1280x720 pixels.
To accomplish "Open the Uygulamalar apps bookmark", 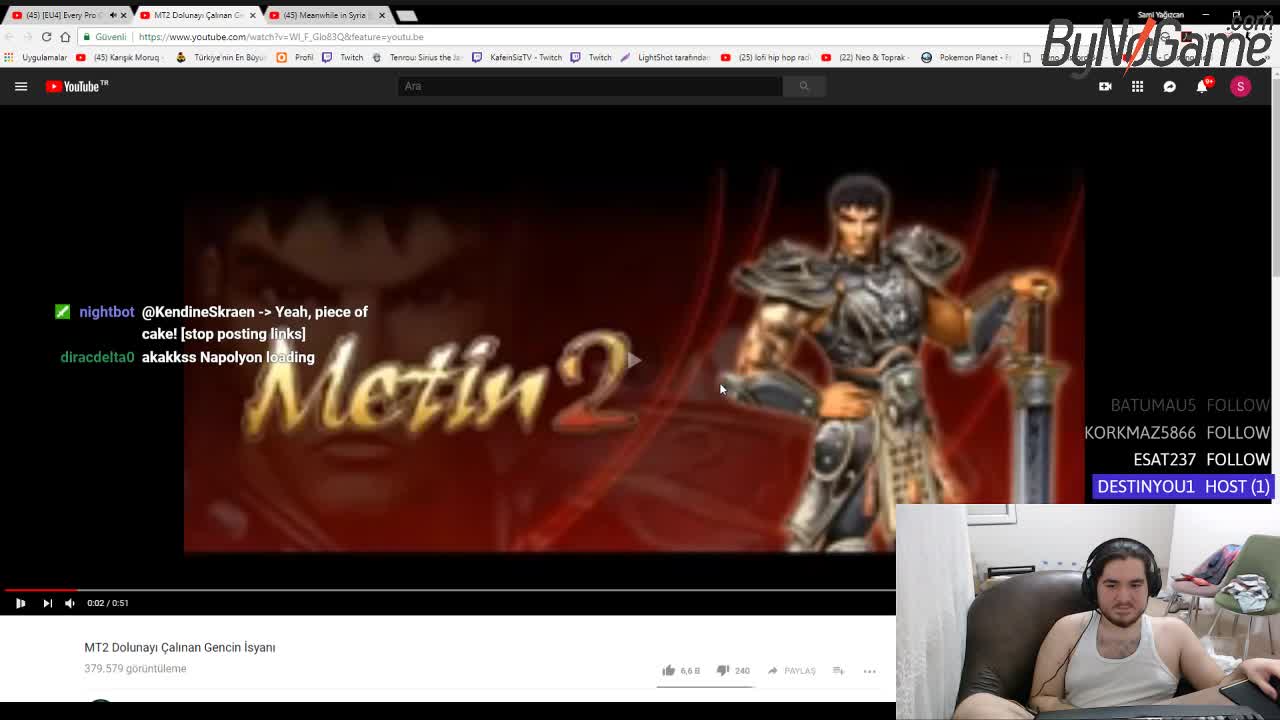I will pos(36,57).
